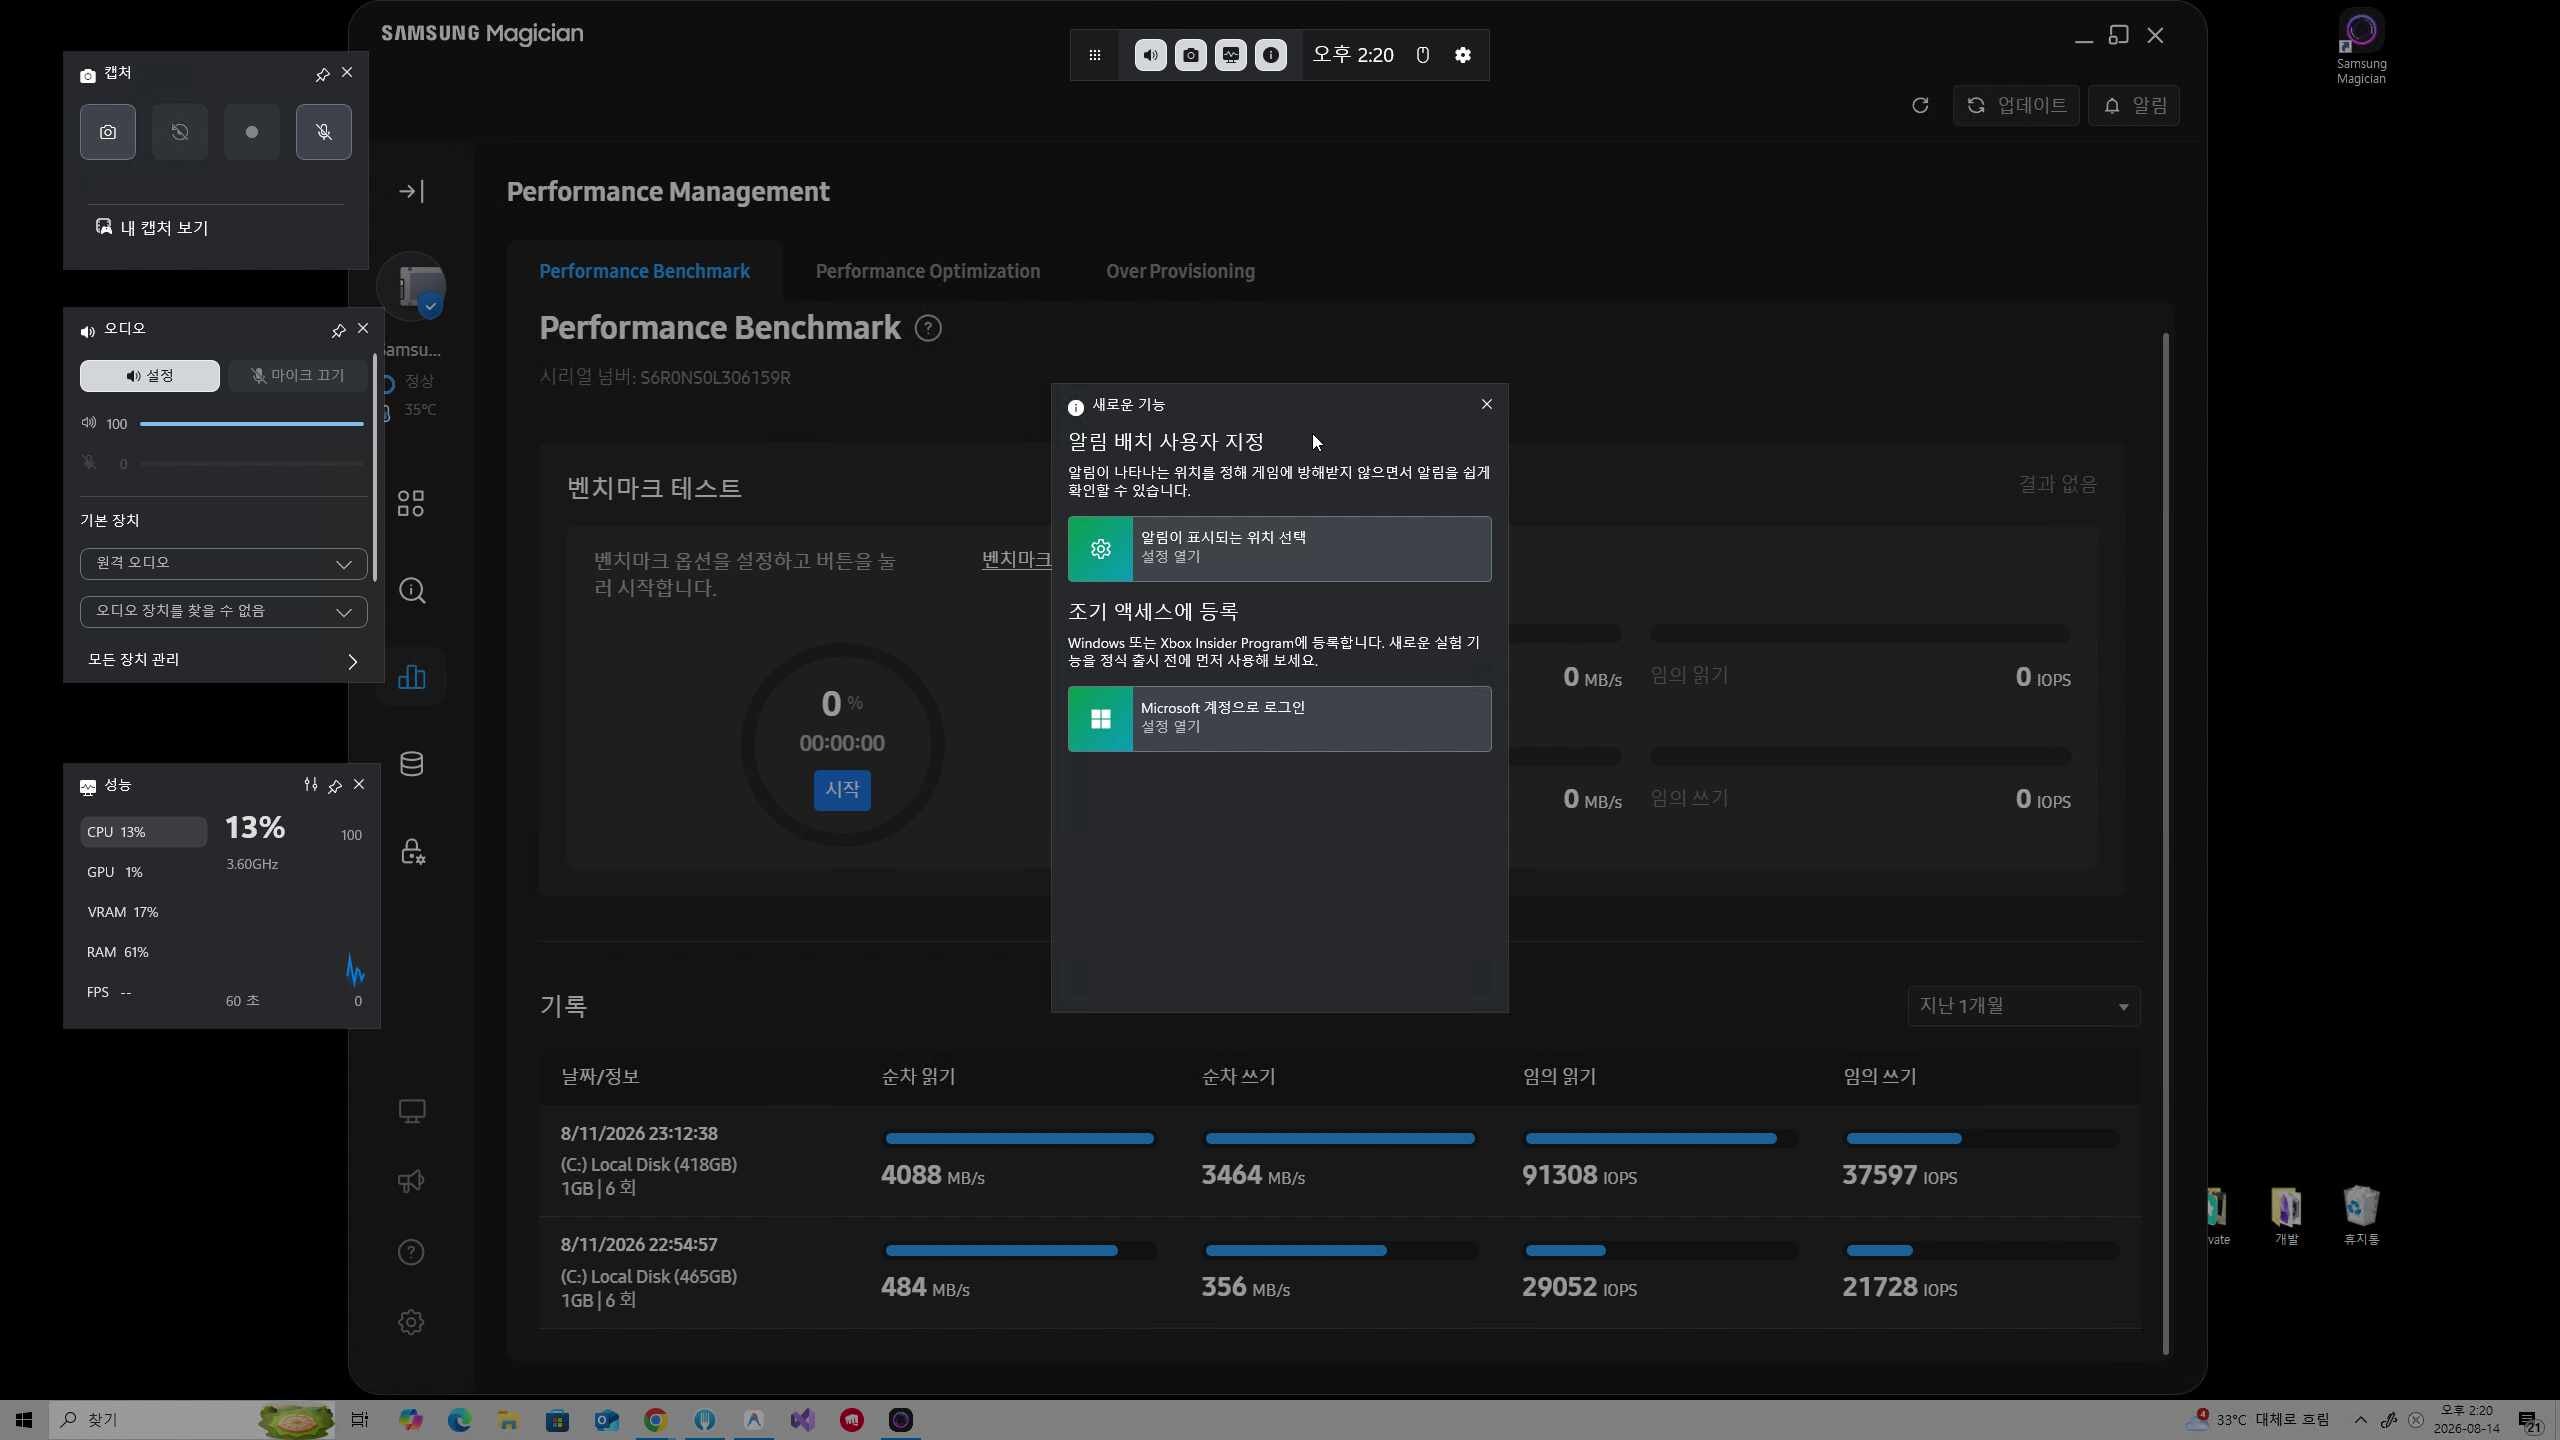
Task: Click refresh icon in Magician header
Action: tap(1920, 105)
